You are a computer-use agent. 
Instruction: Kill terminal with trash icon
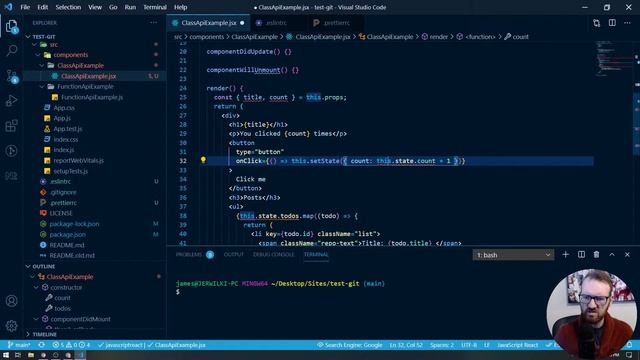pyautogui.click(x=596, y=255)
